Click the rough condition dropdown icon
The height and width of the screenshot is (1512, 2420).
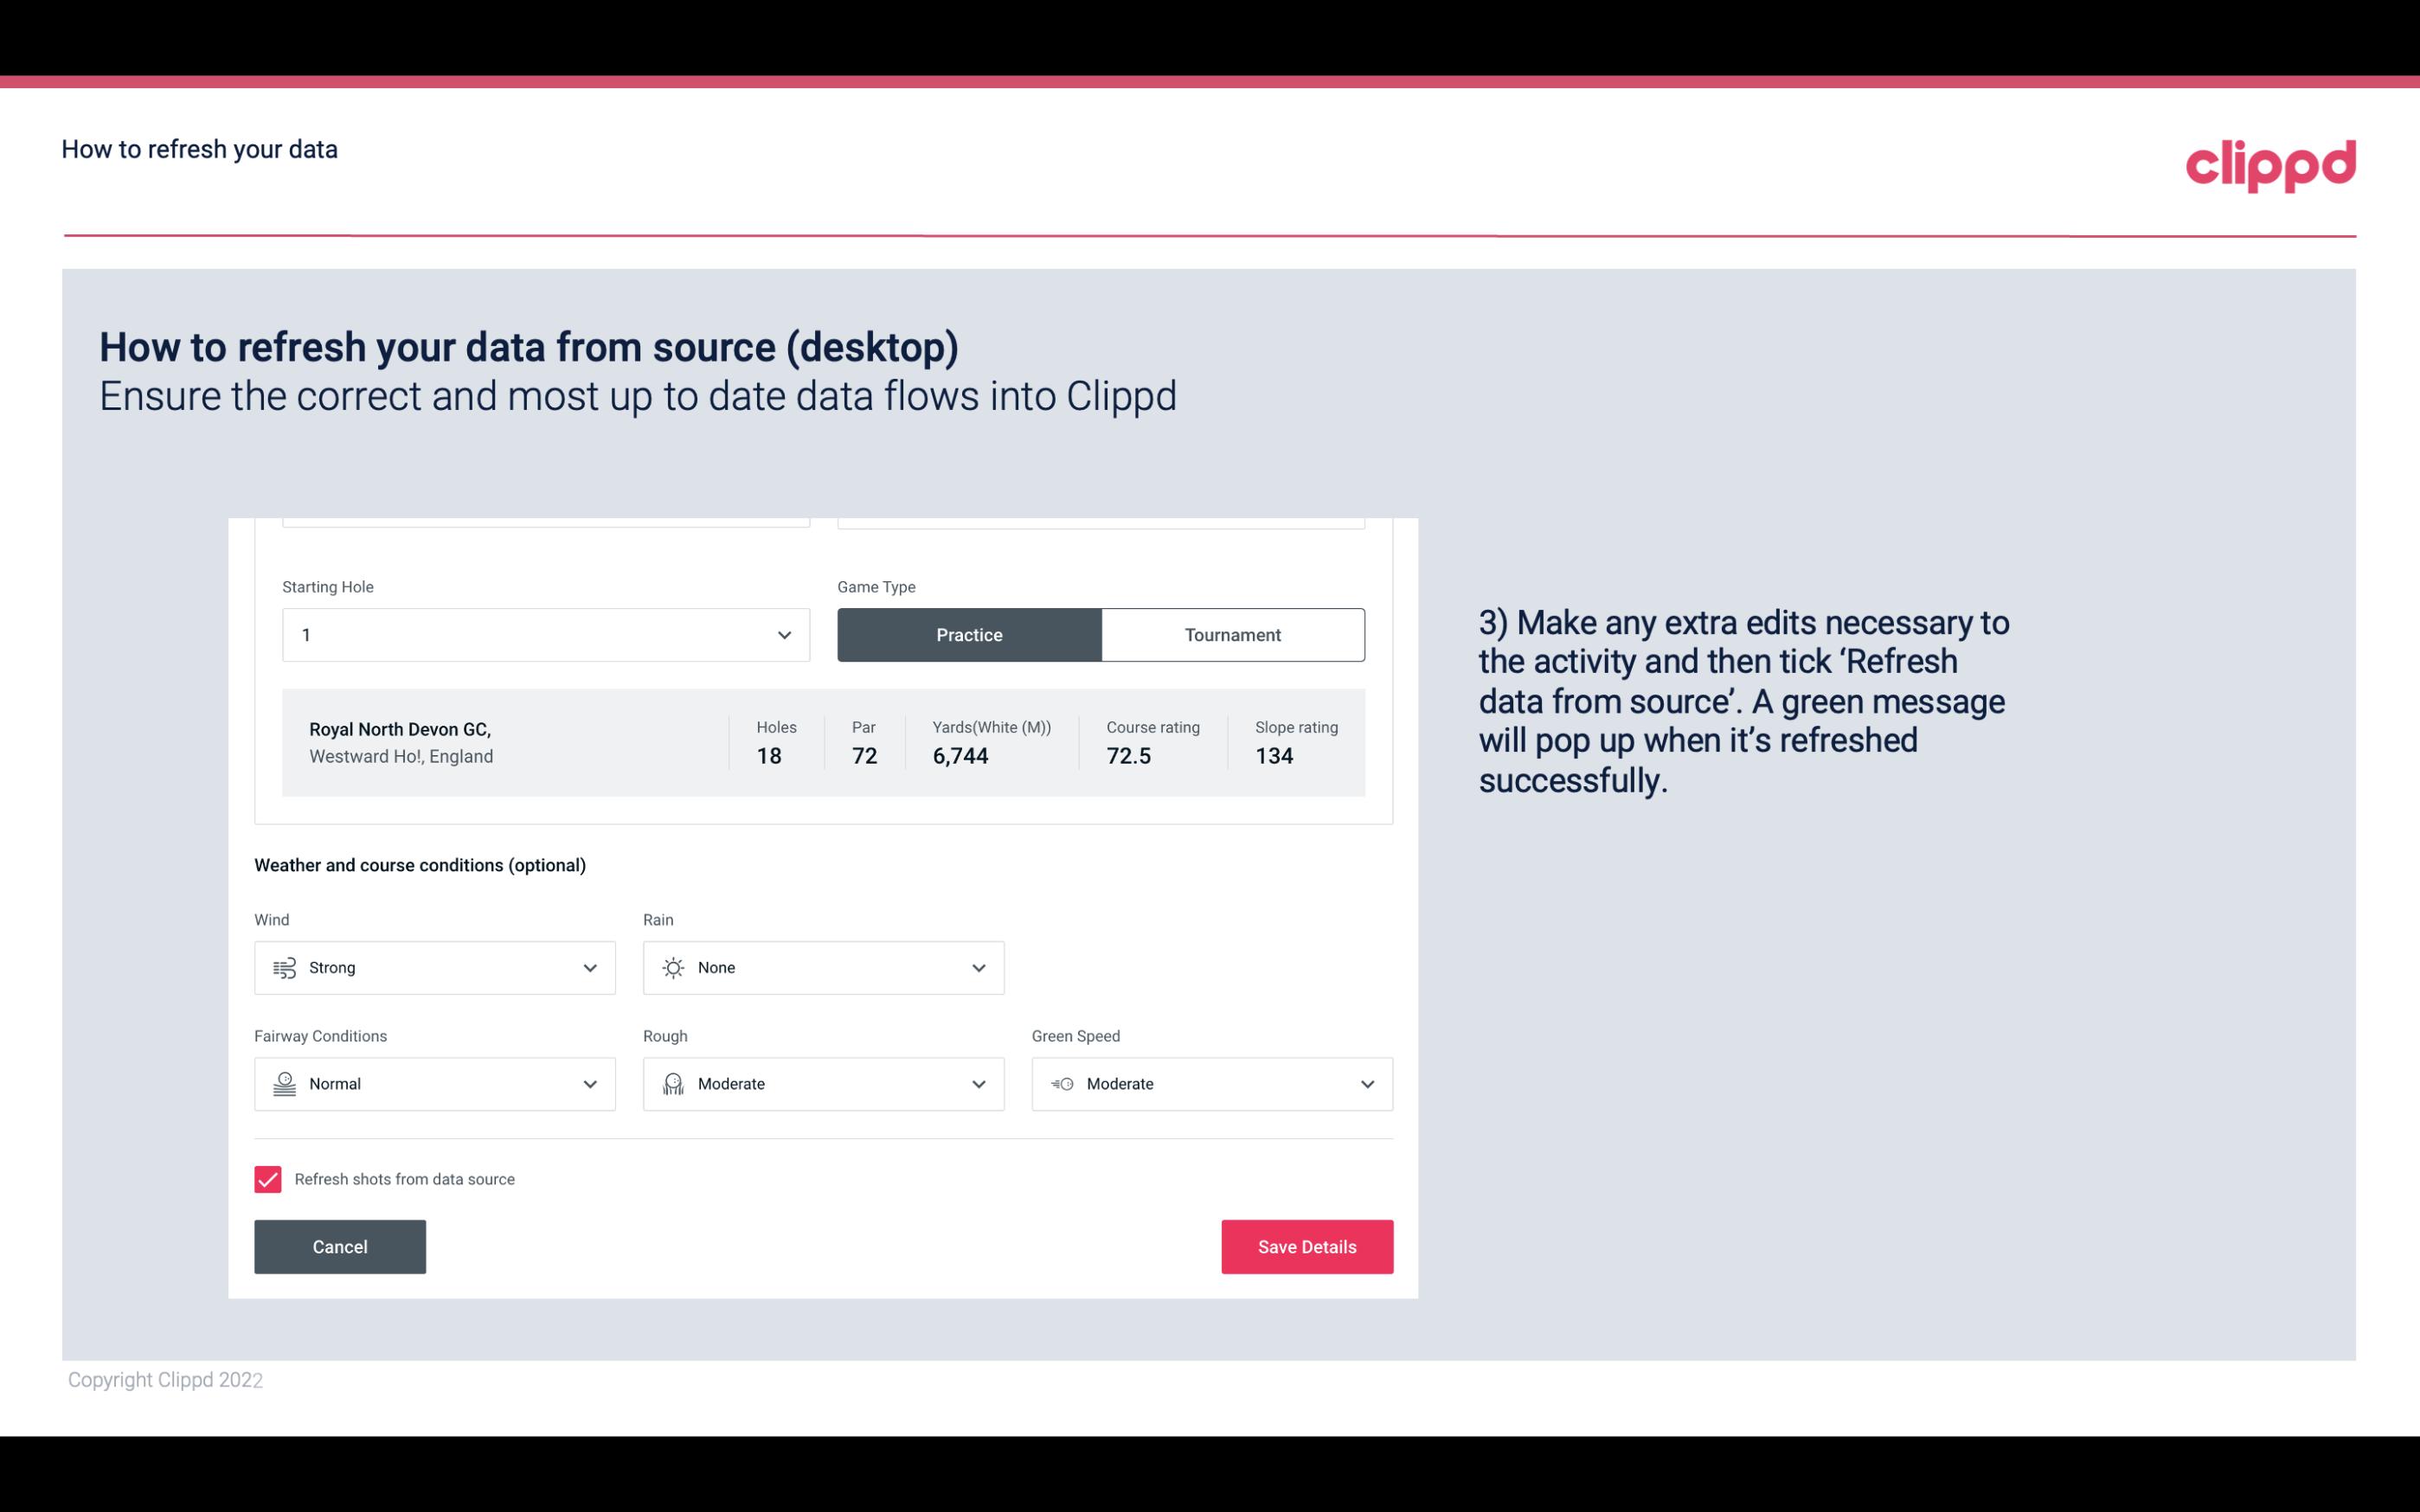976,1084
